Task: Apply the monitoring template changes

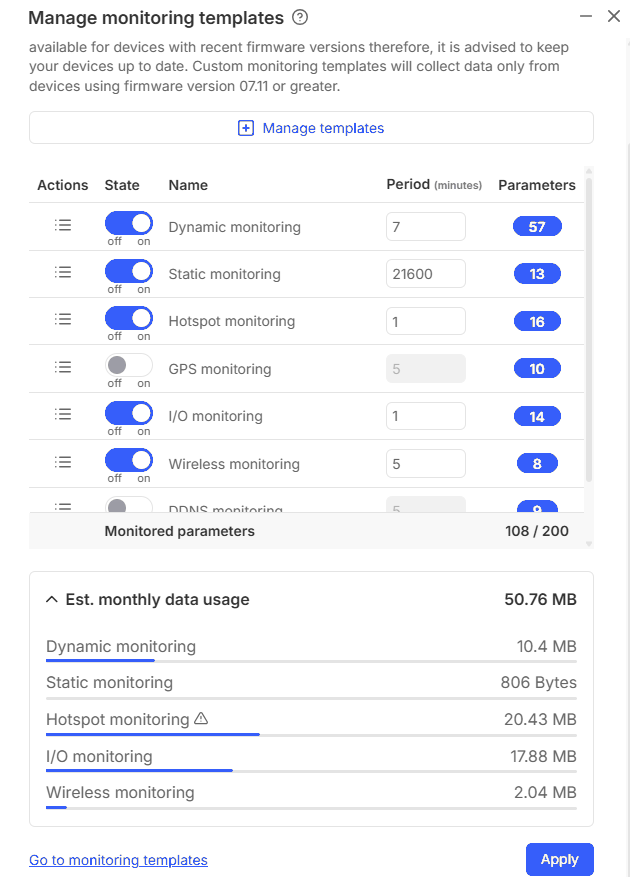Action: 559,859
